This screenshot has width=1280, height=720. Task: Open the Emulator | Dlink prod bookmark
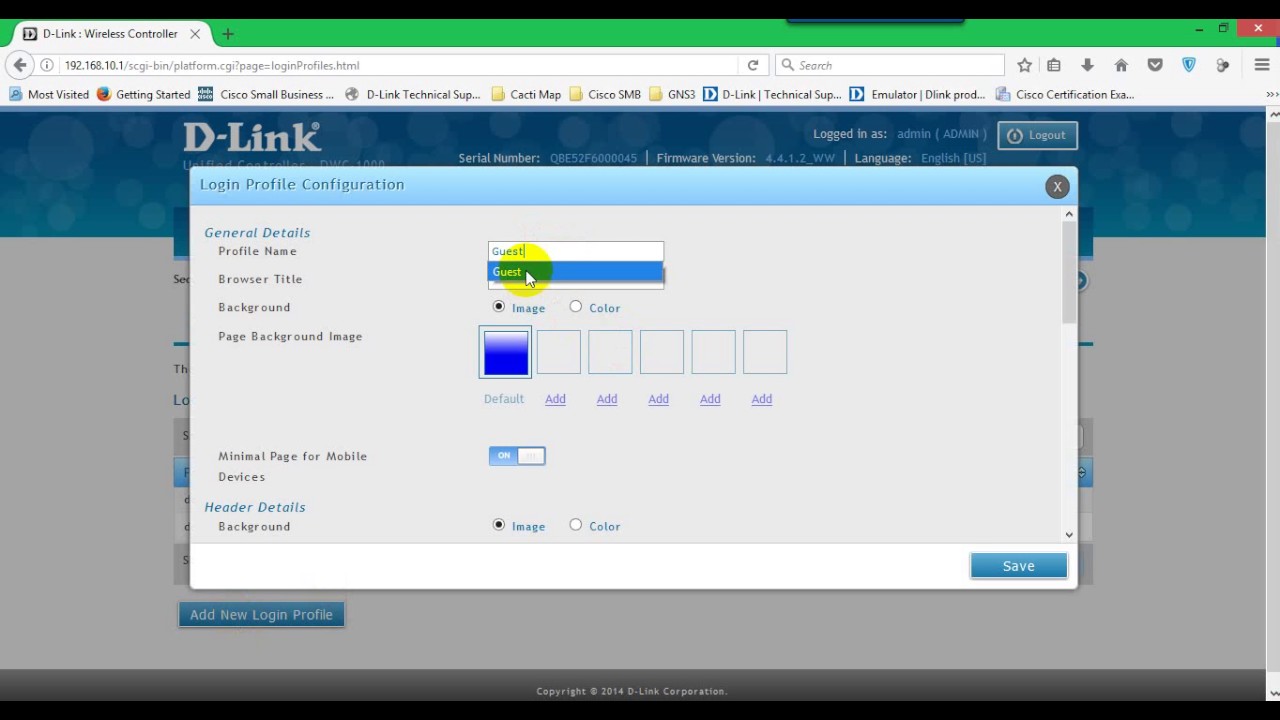tap(917, 95)
